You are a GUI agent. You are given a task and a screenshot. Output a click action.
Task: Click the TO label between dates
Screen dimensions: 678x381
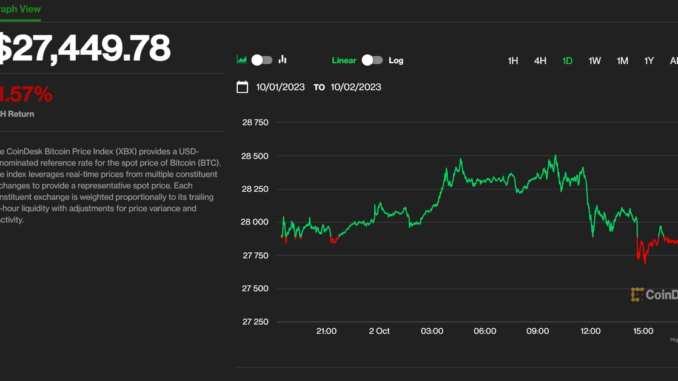(319, 87)
